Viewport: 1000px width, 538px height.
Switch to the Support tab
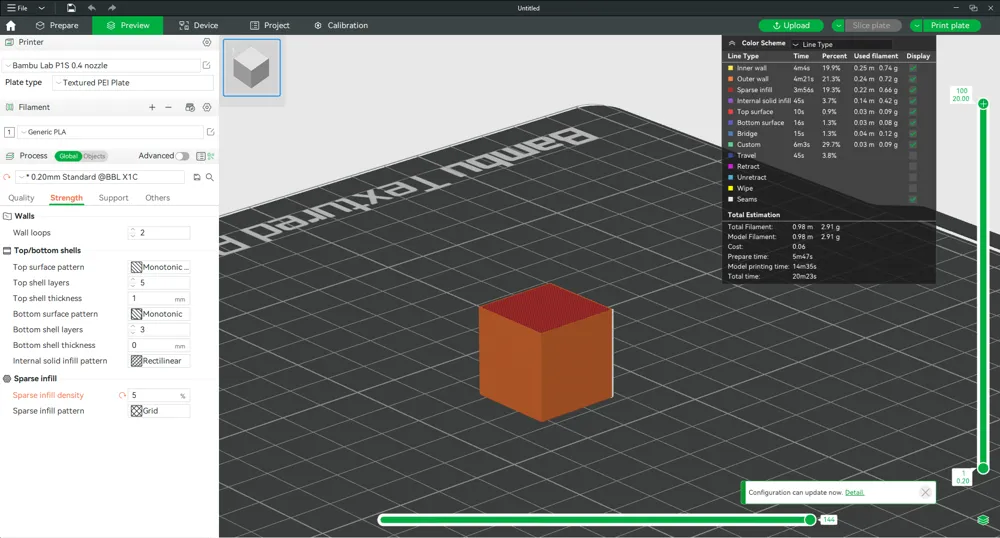114,198
